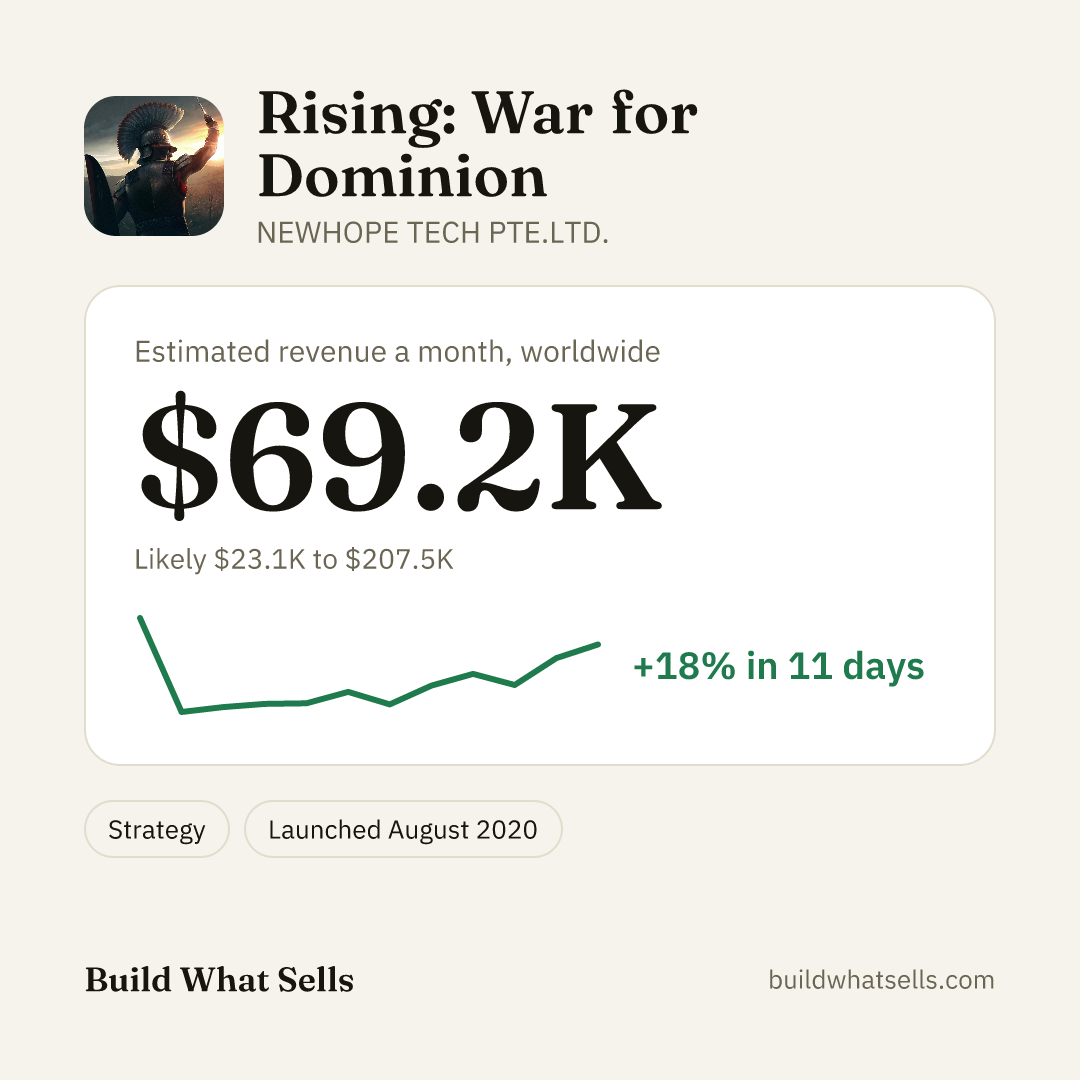
Task: Select the Strategy category tag
Action: (x=156, y=829)
